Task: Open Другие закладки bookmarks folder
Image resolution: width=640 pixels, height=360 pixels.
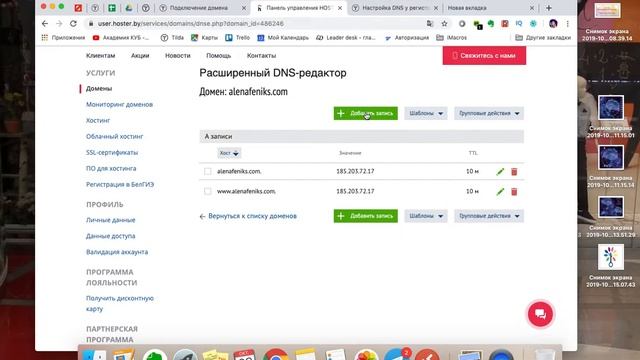Action: [x=543, y=38]
